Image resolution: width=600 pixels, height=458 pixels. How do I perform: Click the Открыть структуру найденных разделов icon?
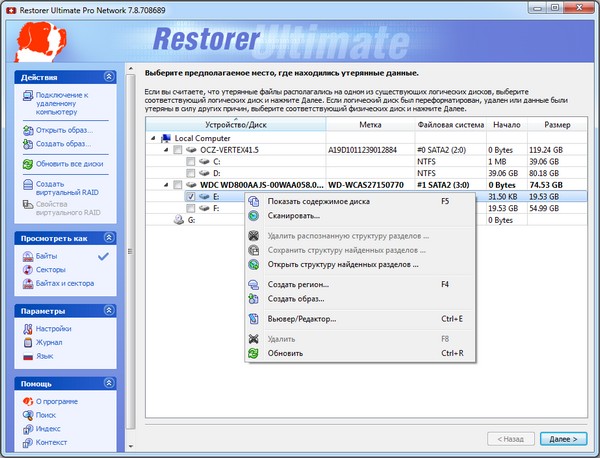[x=253, y=264]
